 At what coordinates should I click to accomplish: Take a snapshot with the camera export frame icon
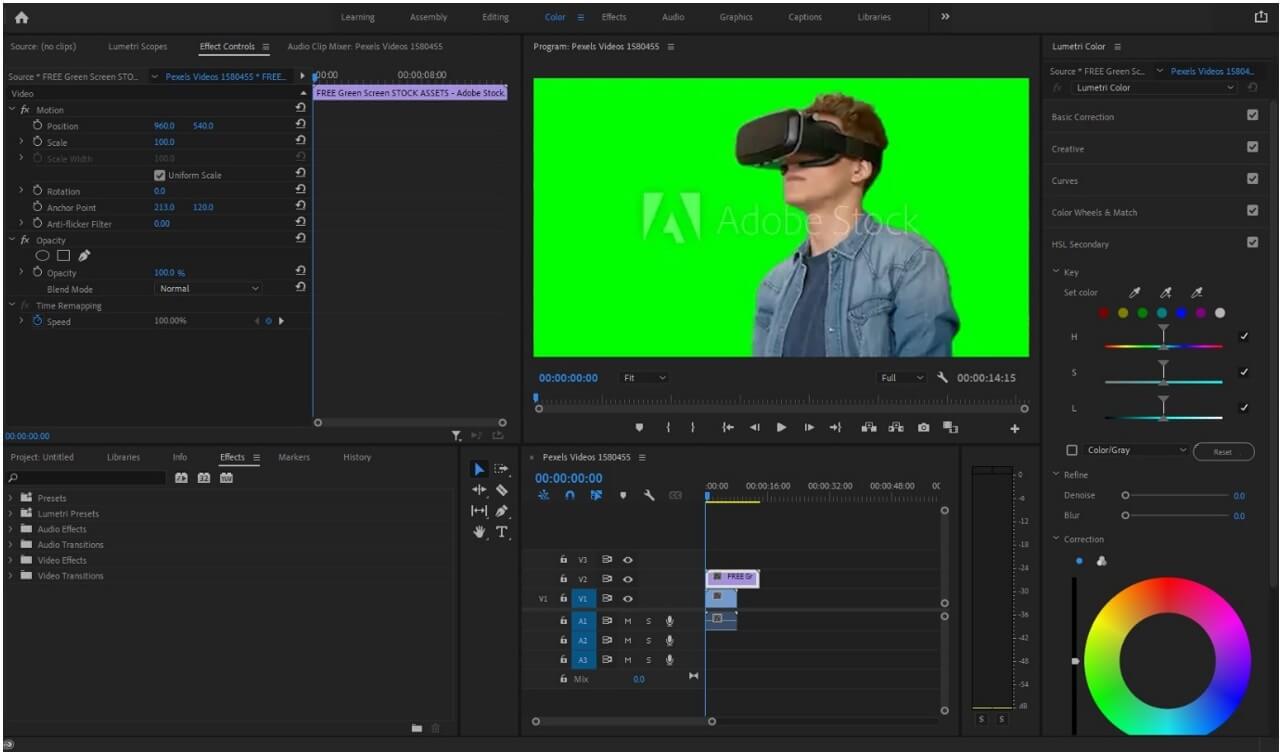(923, 427)
